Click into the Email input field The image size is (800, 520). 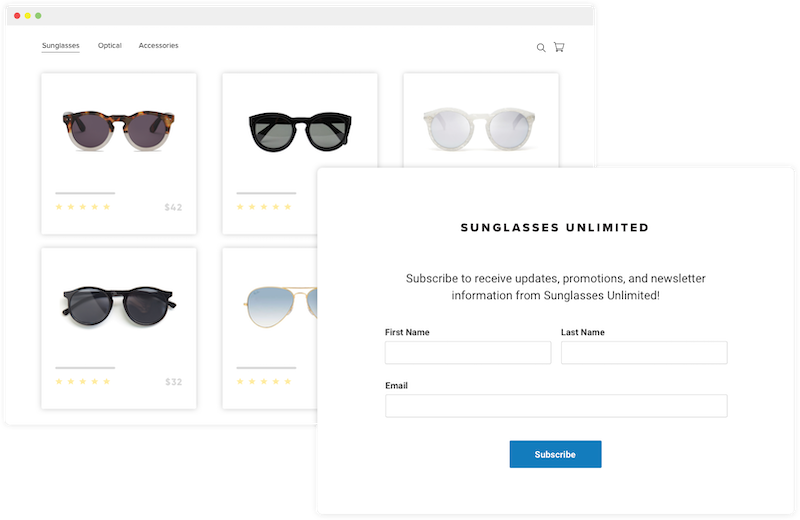[x=556, y=406]
